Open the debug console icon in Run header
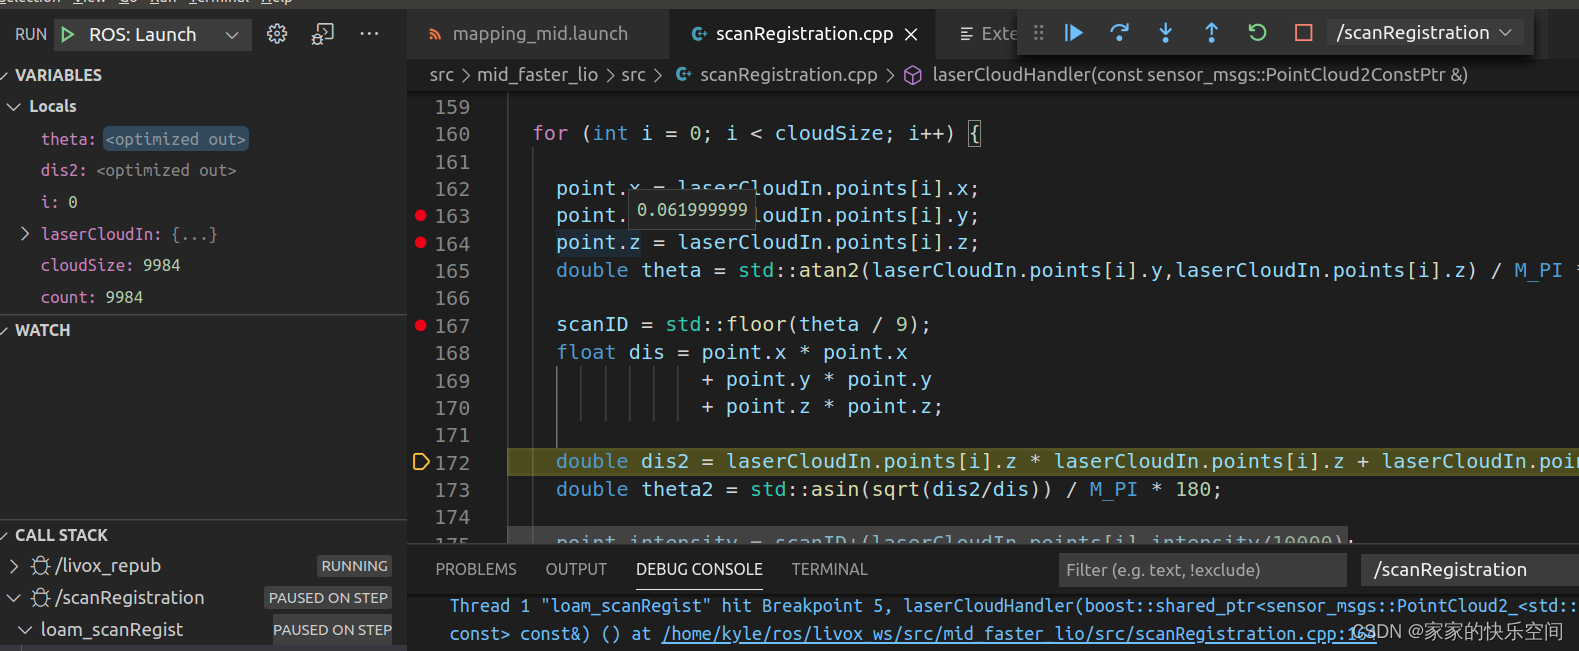This screenshot has height=651, width=1579. tap(322, 34)
